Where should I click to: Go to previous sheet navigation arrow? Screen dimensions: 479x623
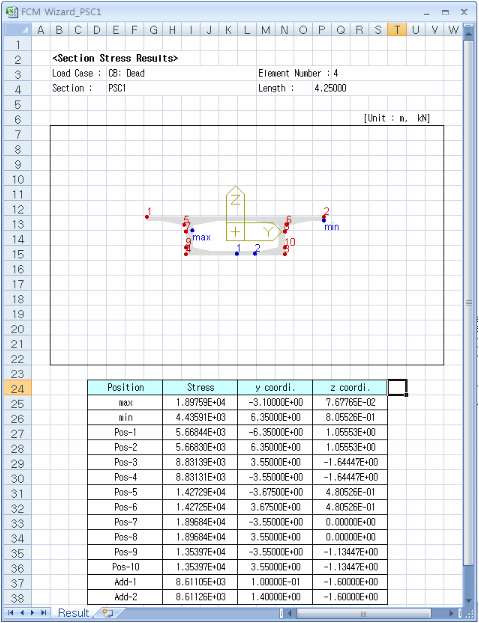[22, 613]
